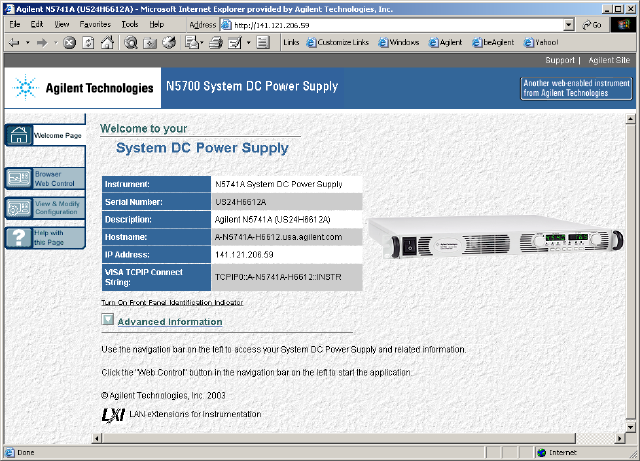Click the browser Forward arrow button

pyautogui.click(x=42, y=42)
